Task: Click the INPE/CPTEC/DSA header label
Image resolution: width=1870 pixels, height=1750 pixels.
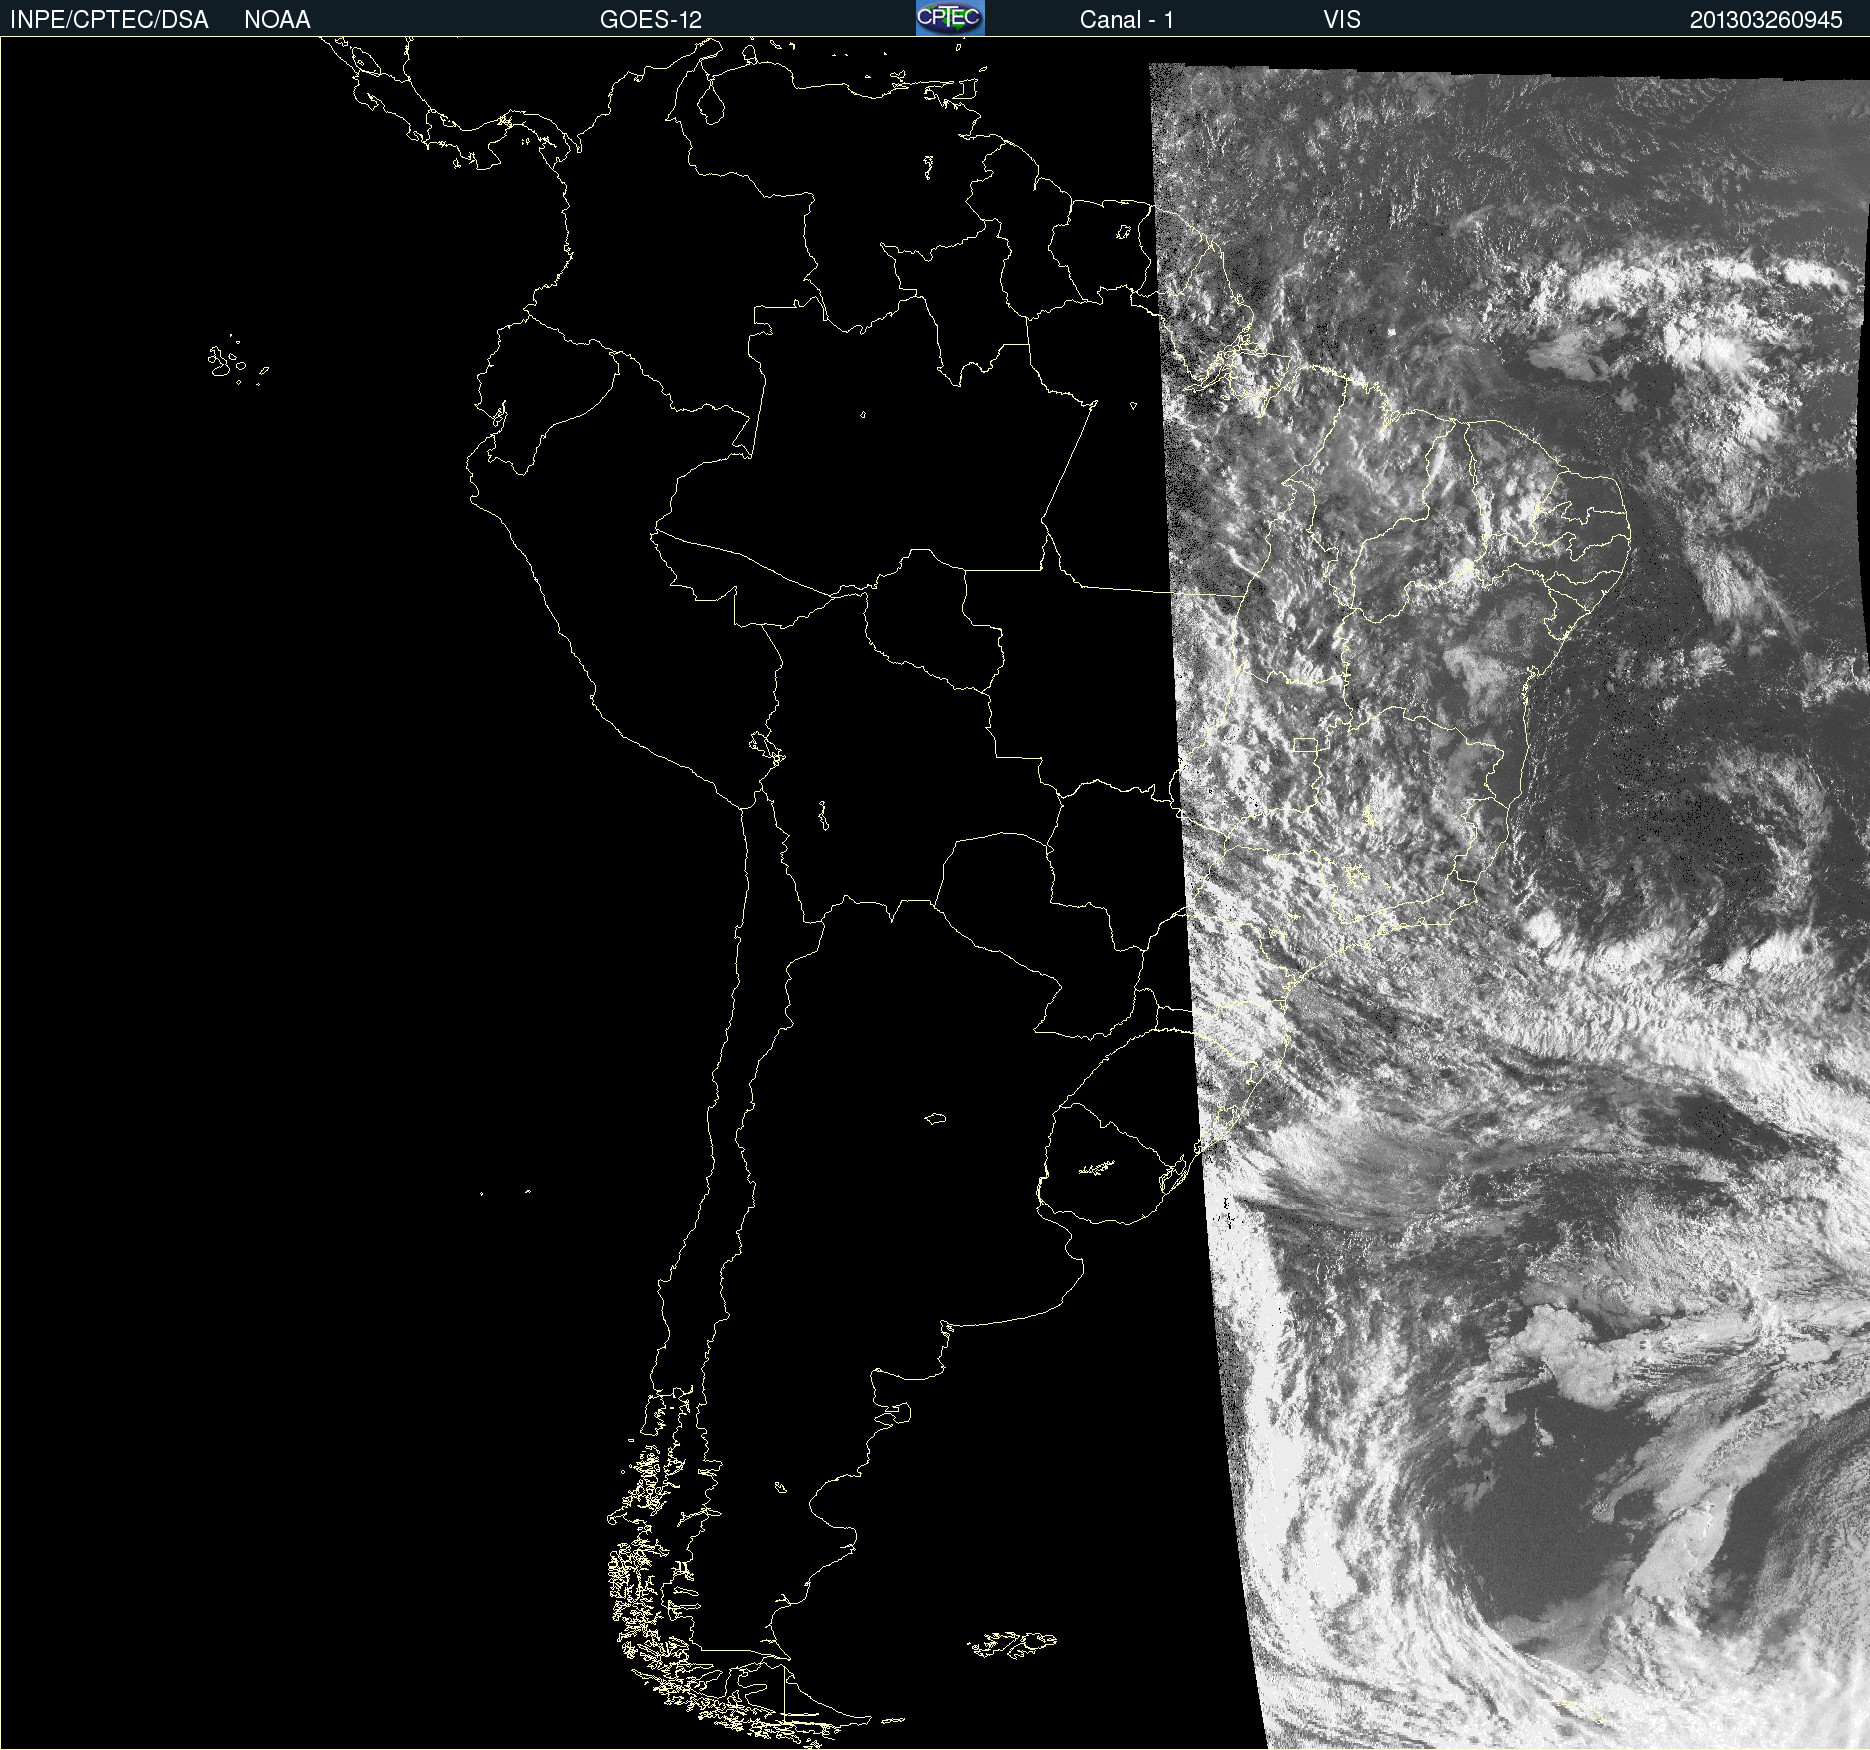Action: (109, 20)
